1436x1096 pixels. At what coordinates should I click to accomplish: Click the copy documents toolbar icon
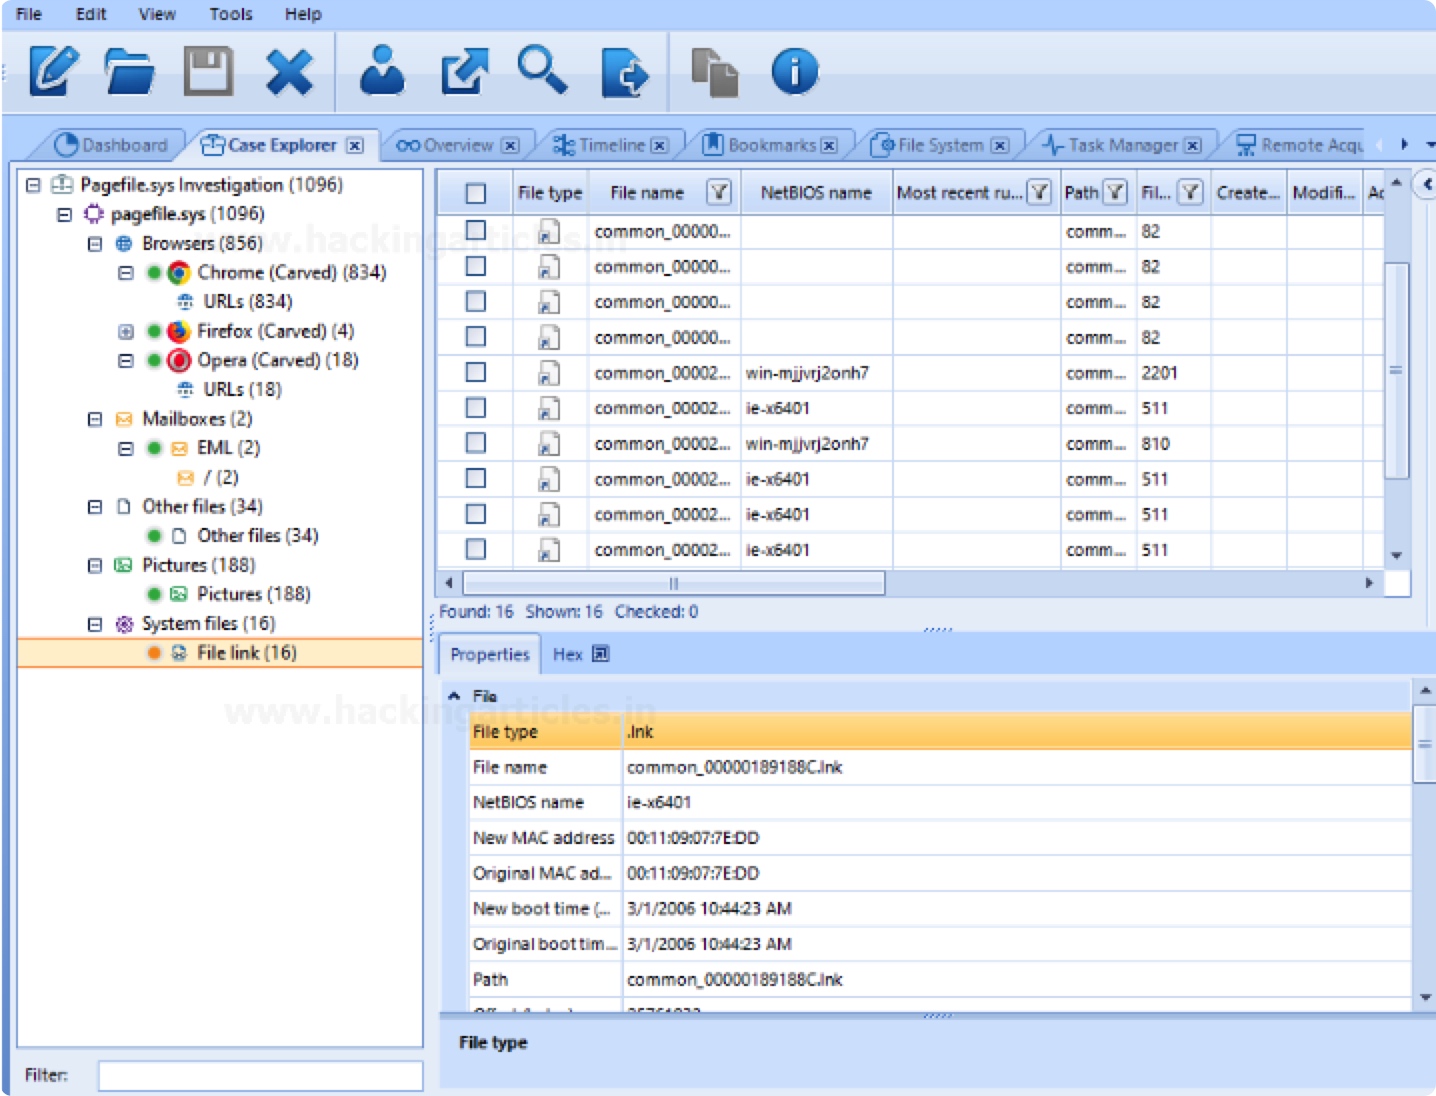pos(714,72)
